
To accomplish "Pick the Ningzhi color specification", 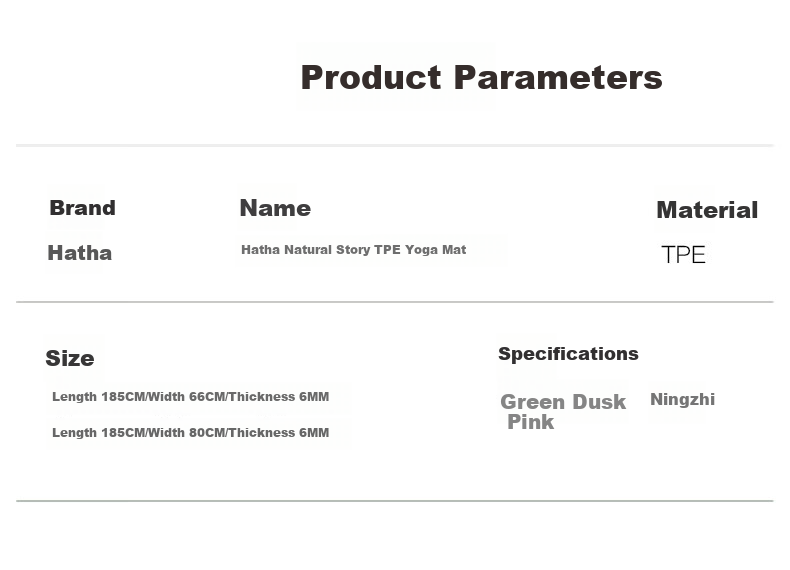I will coord(682,400).
